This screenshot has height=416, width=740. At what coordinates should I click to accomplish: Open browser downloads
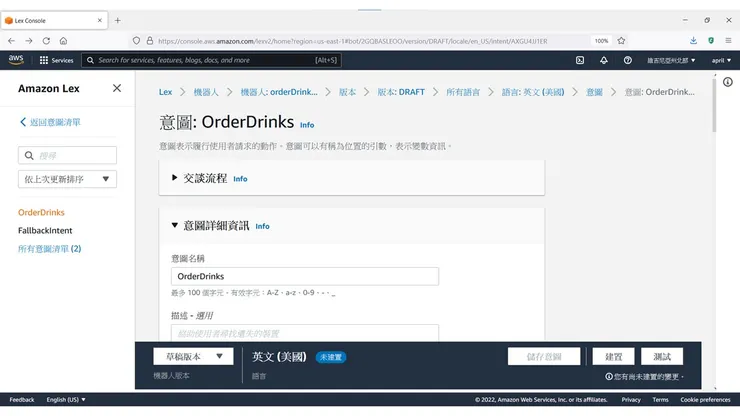693,41
